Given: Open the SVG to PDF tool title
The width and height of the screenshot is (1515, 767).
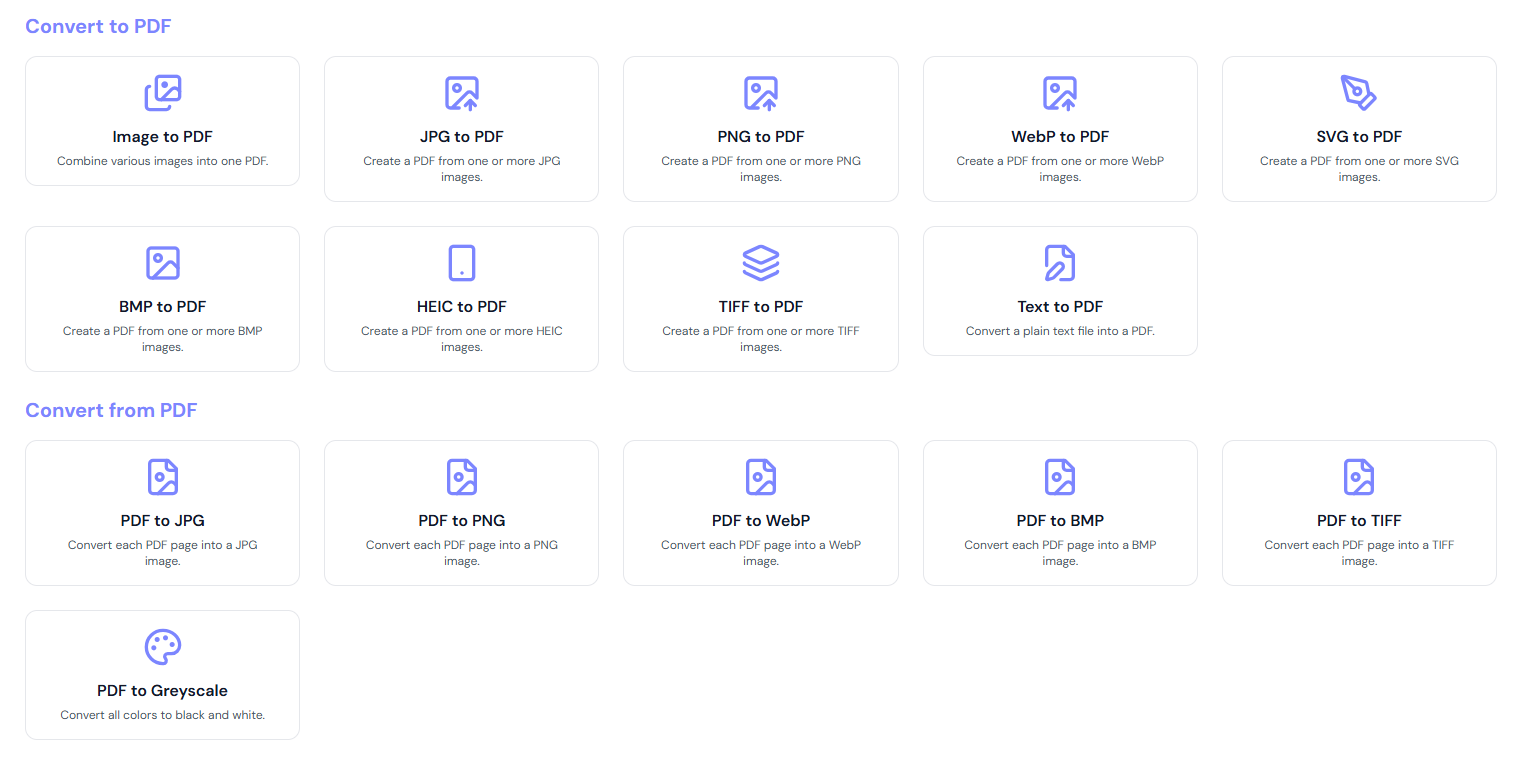Looking at the screenshot, I should click(x=1359, y=137).
